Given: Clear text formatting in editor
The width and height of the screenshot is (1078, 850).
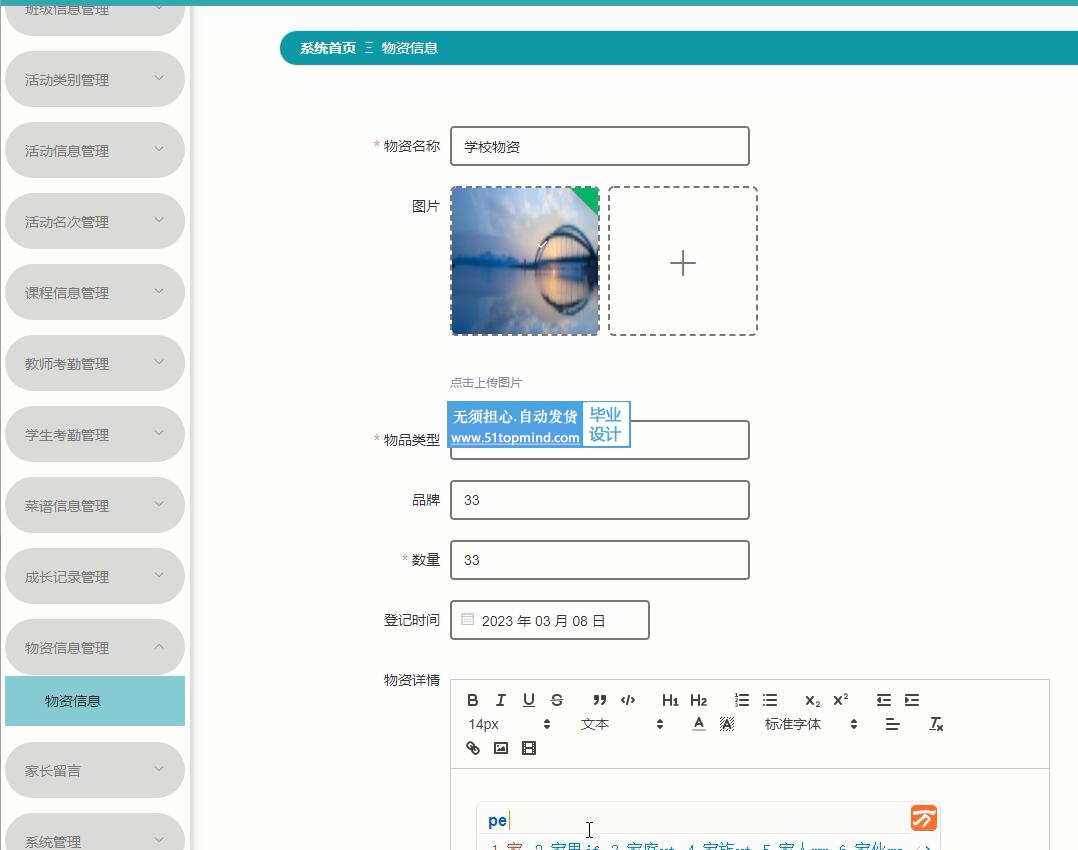Looking at the screenshot, I should point(936,723).
